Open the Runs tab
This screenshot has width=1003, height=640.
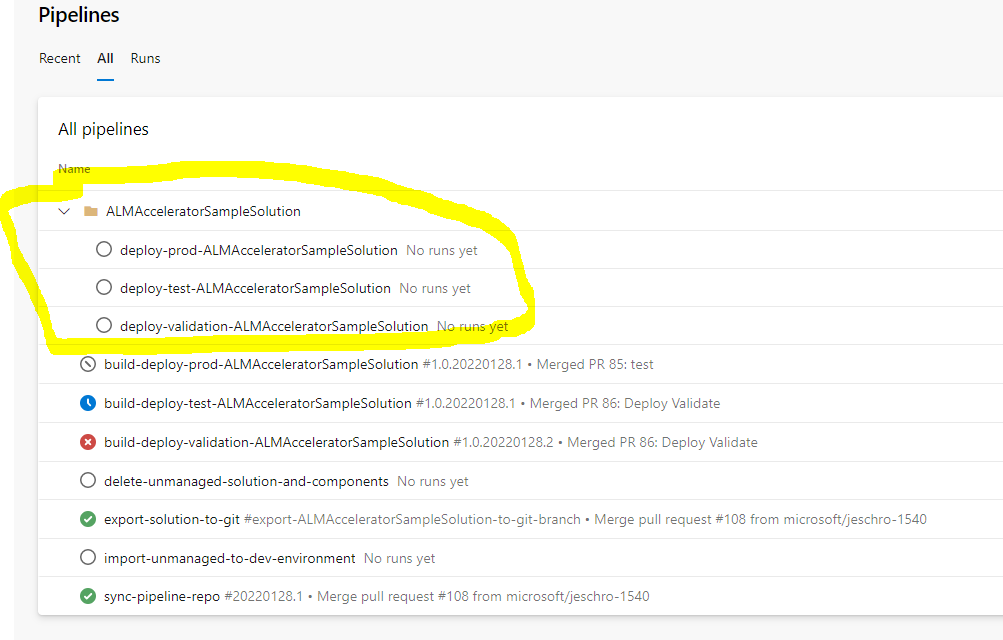click(145, 58)
